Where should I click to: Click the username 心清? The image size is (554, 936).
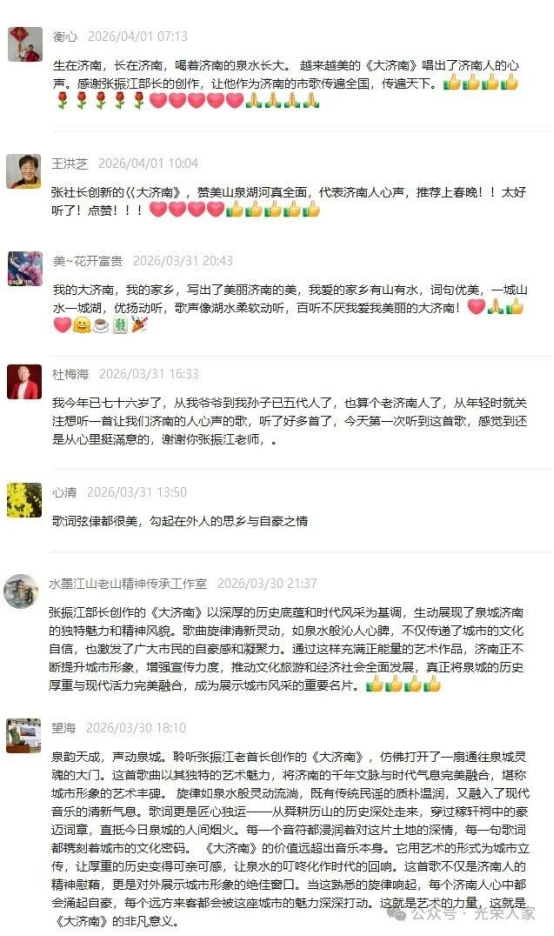pos(64,492)
